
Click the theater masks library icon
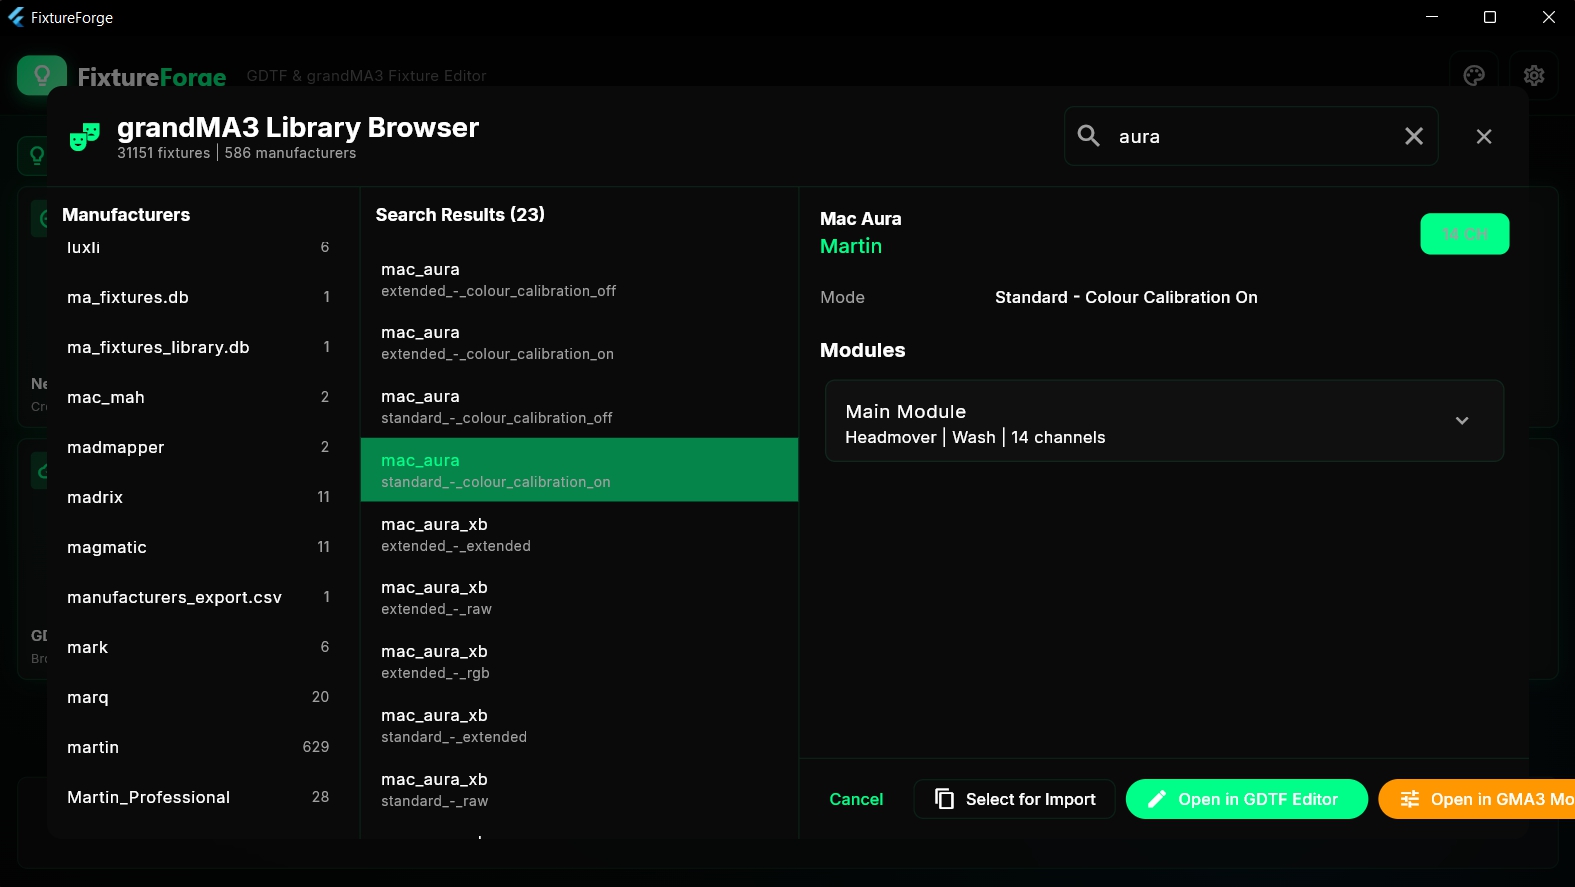[x=85, y=137]
